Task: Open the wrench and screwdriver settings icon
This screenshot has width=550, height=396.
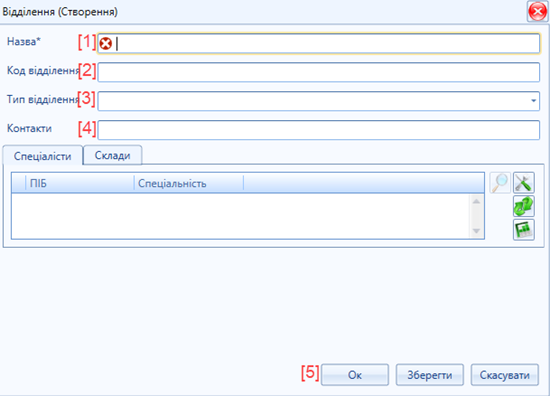Action: click(524, 183)
